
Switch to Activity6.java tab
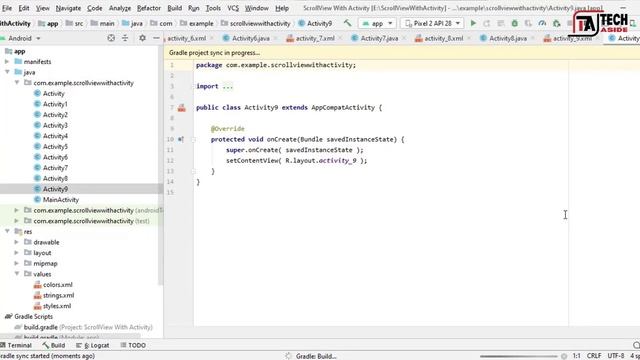click(x=250, y=38)
